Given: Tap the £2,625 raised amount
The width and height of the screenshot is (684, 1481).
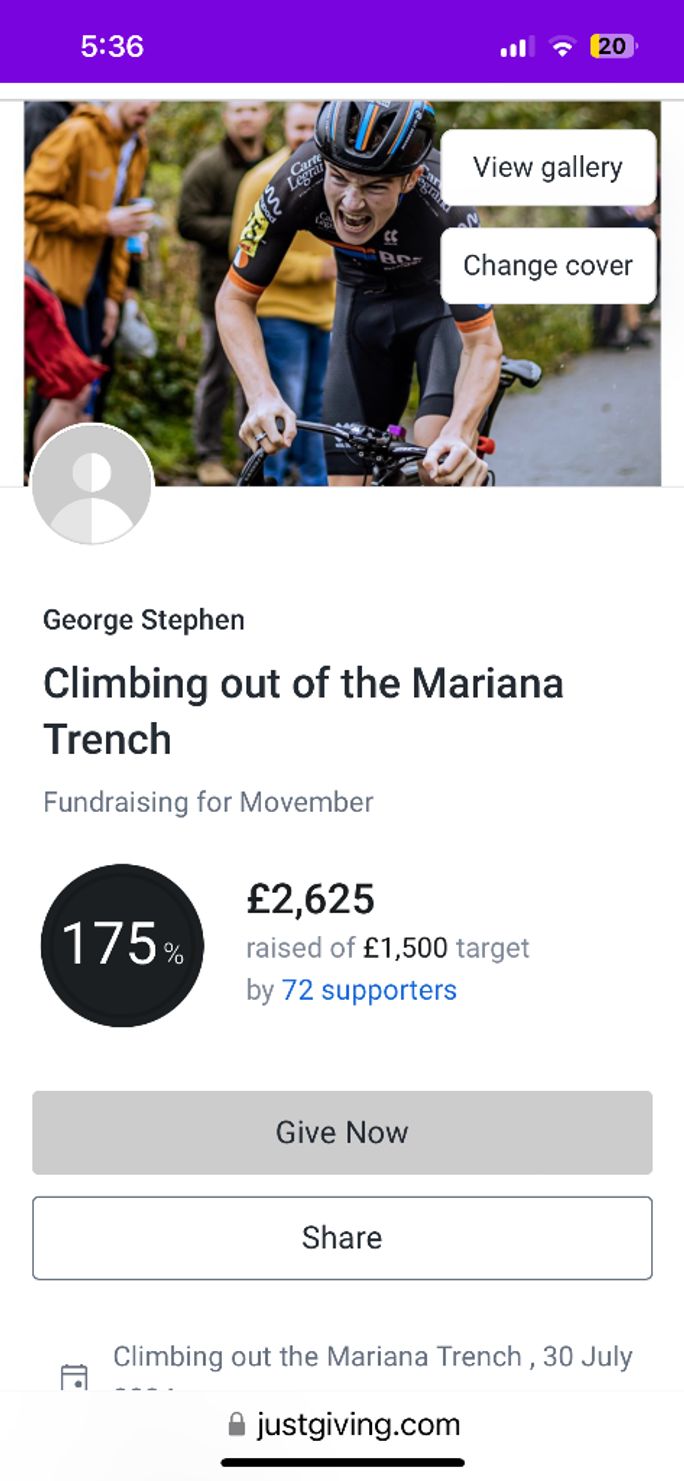Looking at the screenshot, I should (x=310, y=899).
